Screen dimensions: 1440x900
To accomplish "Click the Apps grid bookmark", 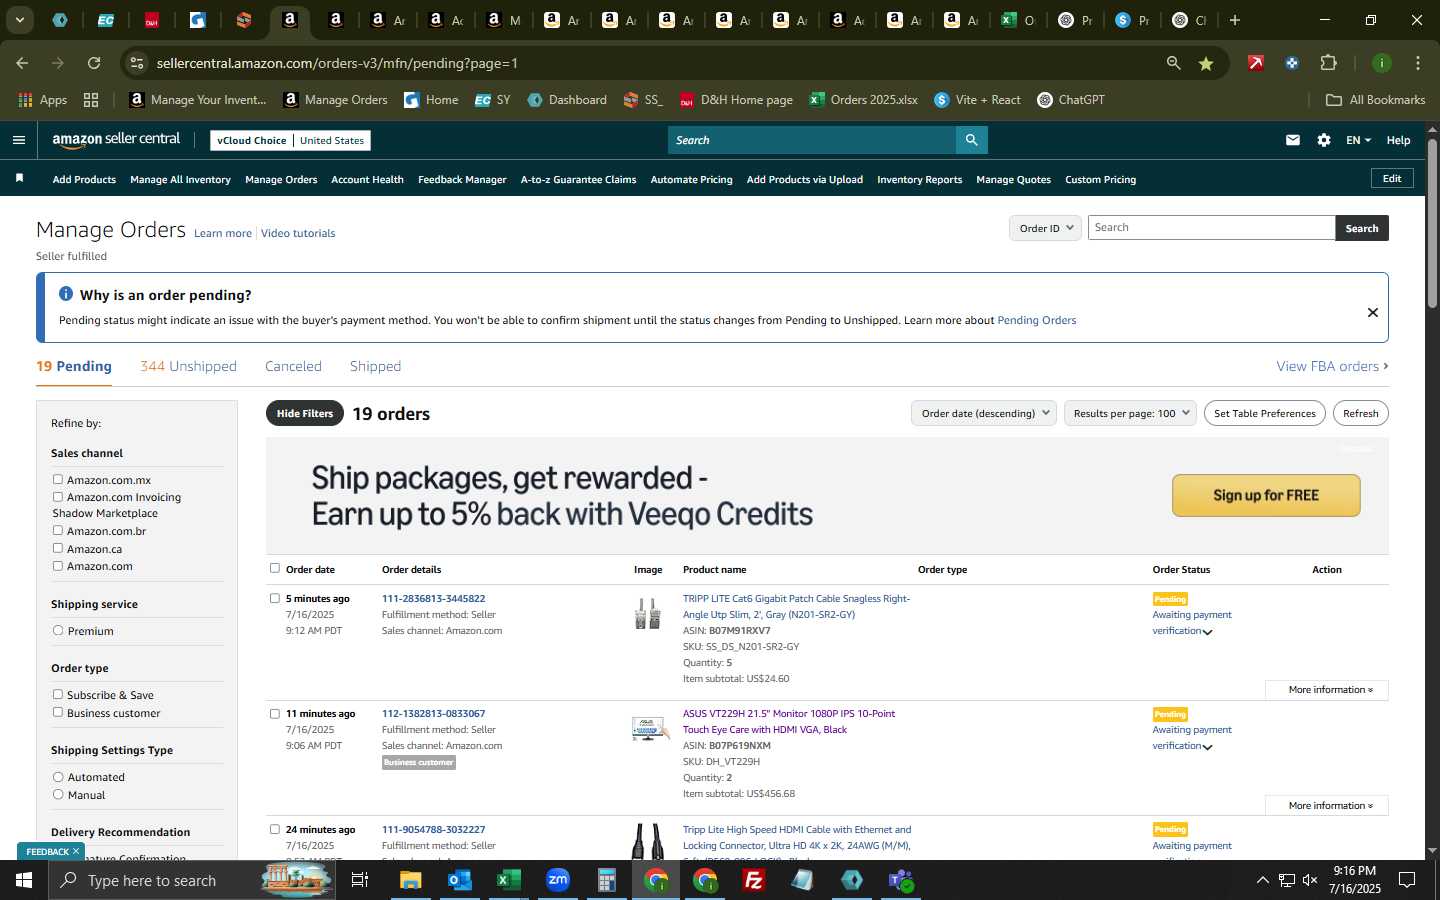I will [x=43, y=100].
